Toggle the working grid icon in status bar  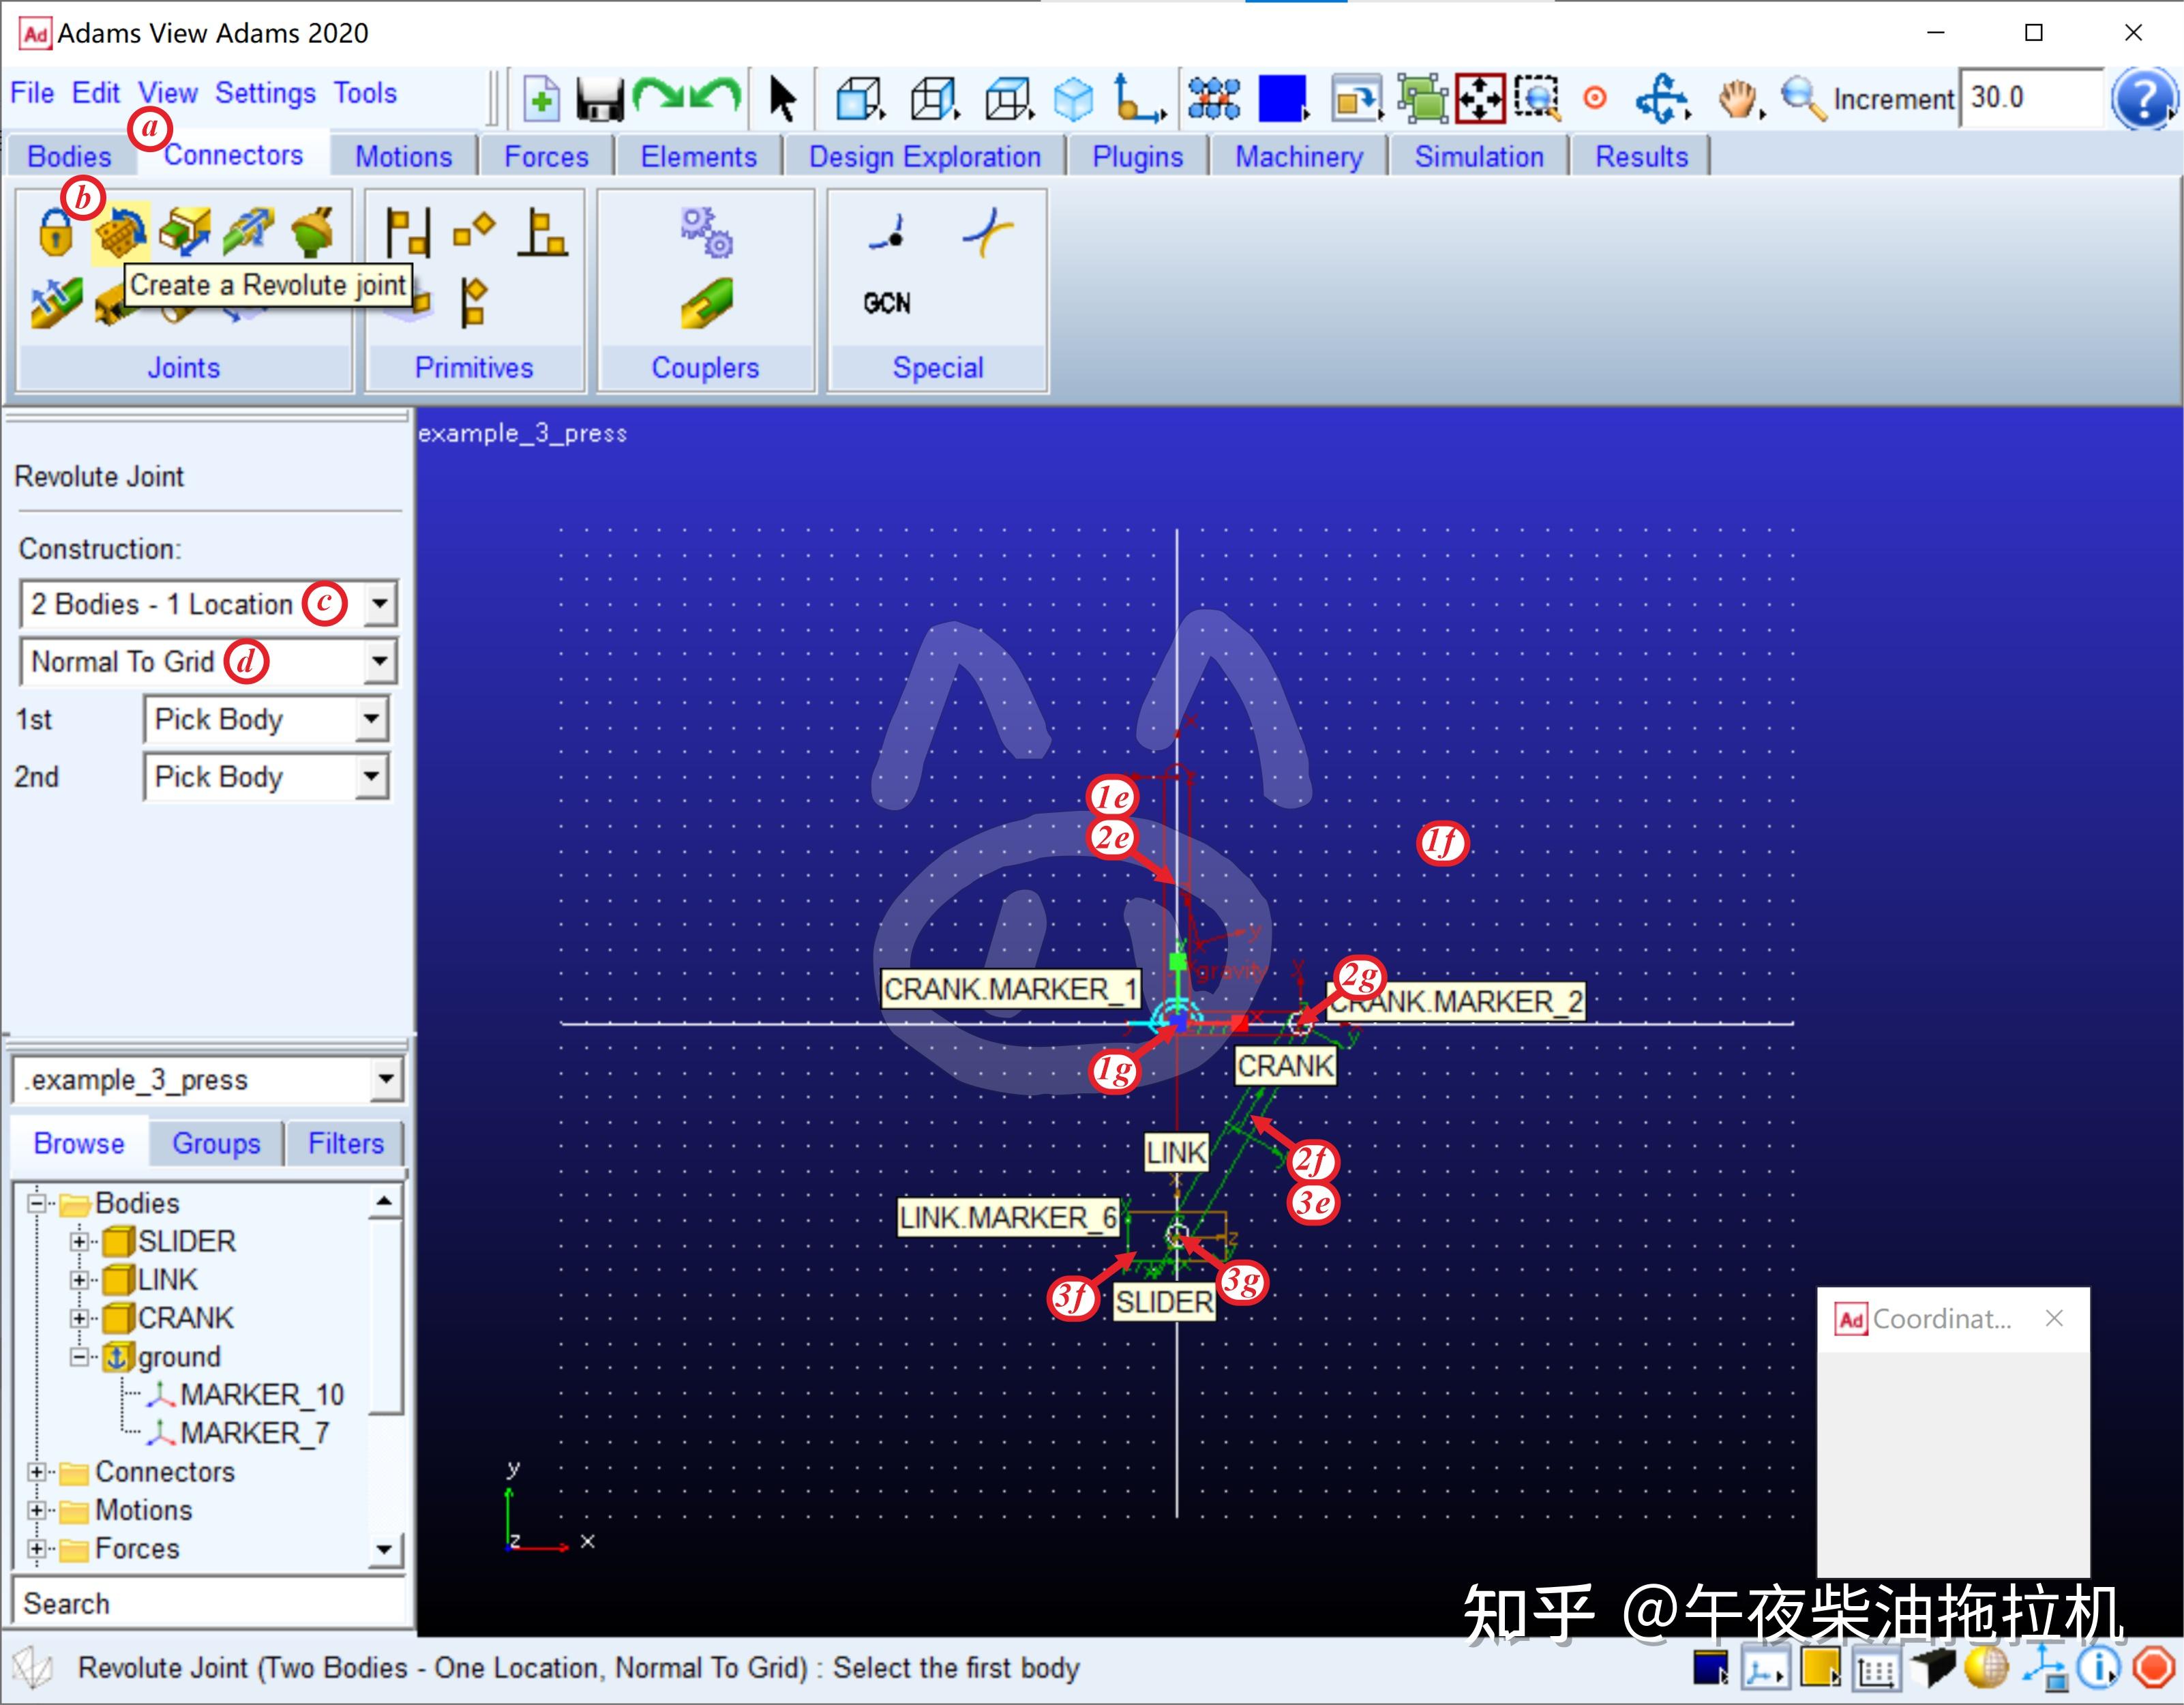pos(1877,1670)
